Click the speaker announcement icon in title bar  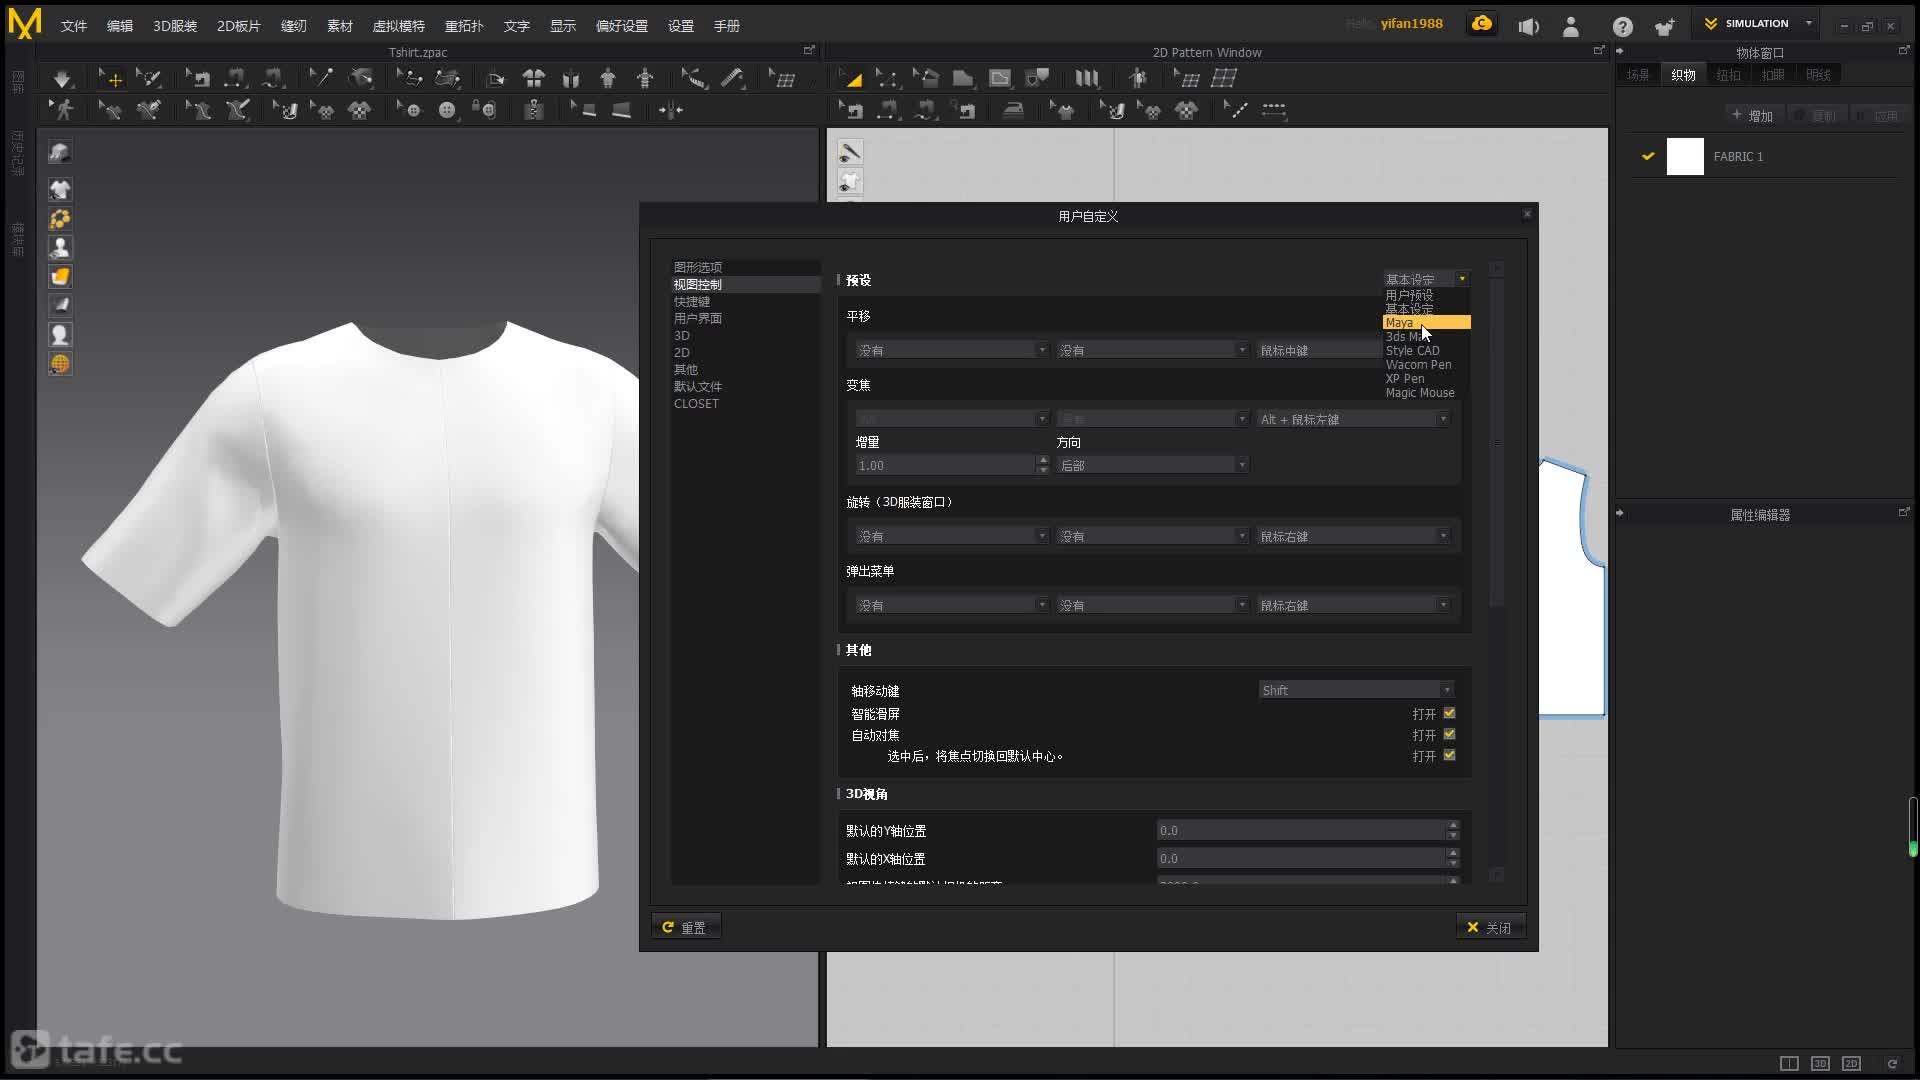coord(1529,26)
